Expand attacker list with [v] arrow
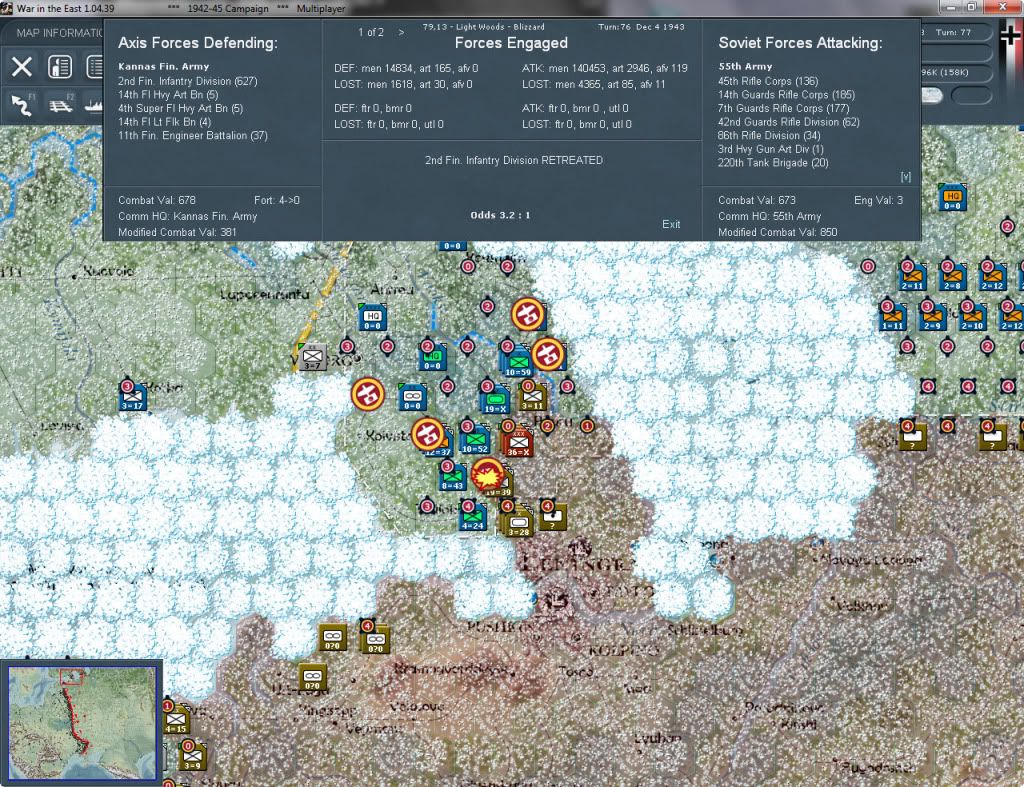This screenshot has height=787, width=1024. [x=905, y=176]
